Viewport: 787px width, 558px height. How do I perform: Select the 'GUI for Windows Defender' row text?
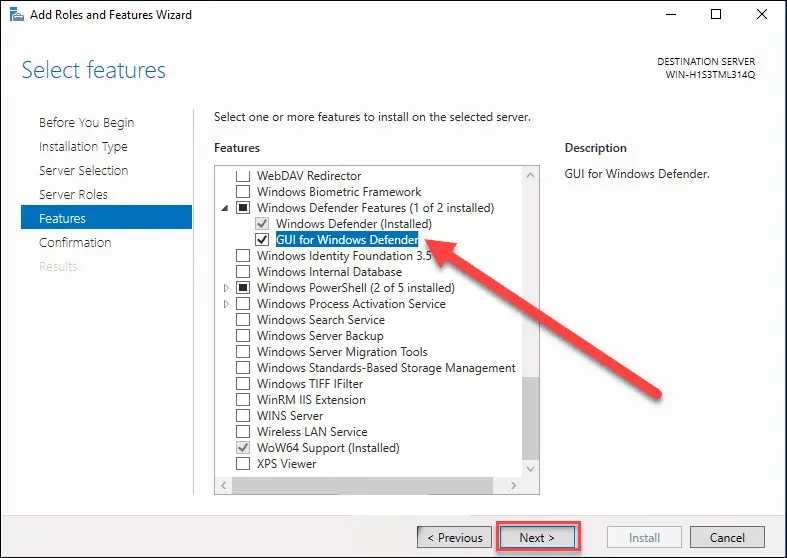point(347,240)
